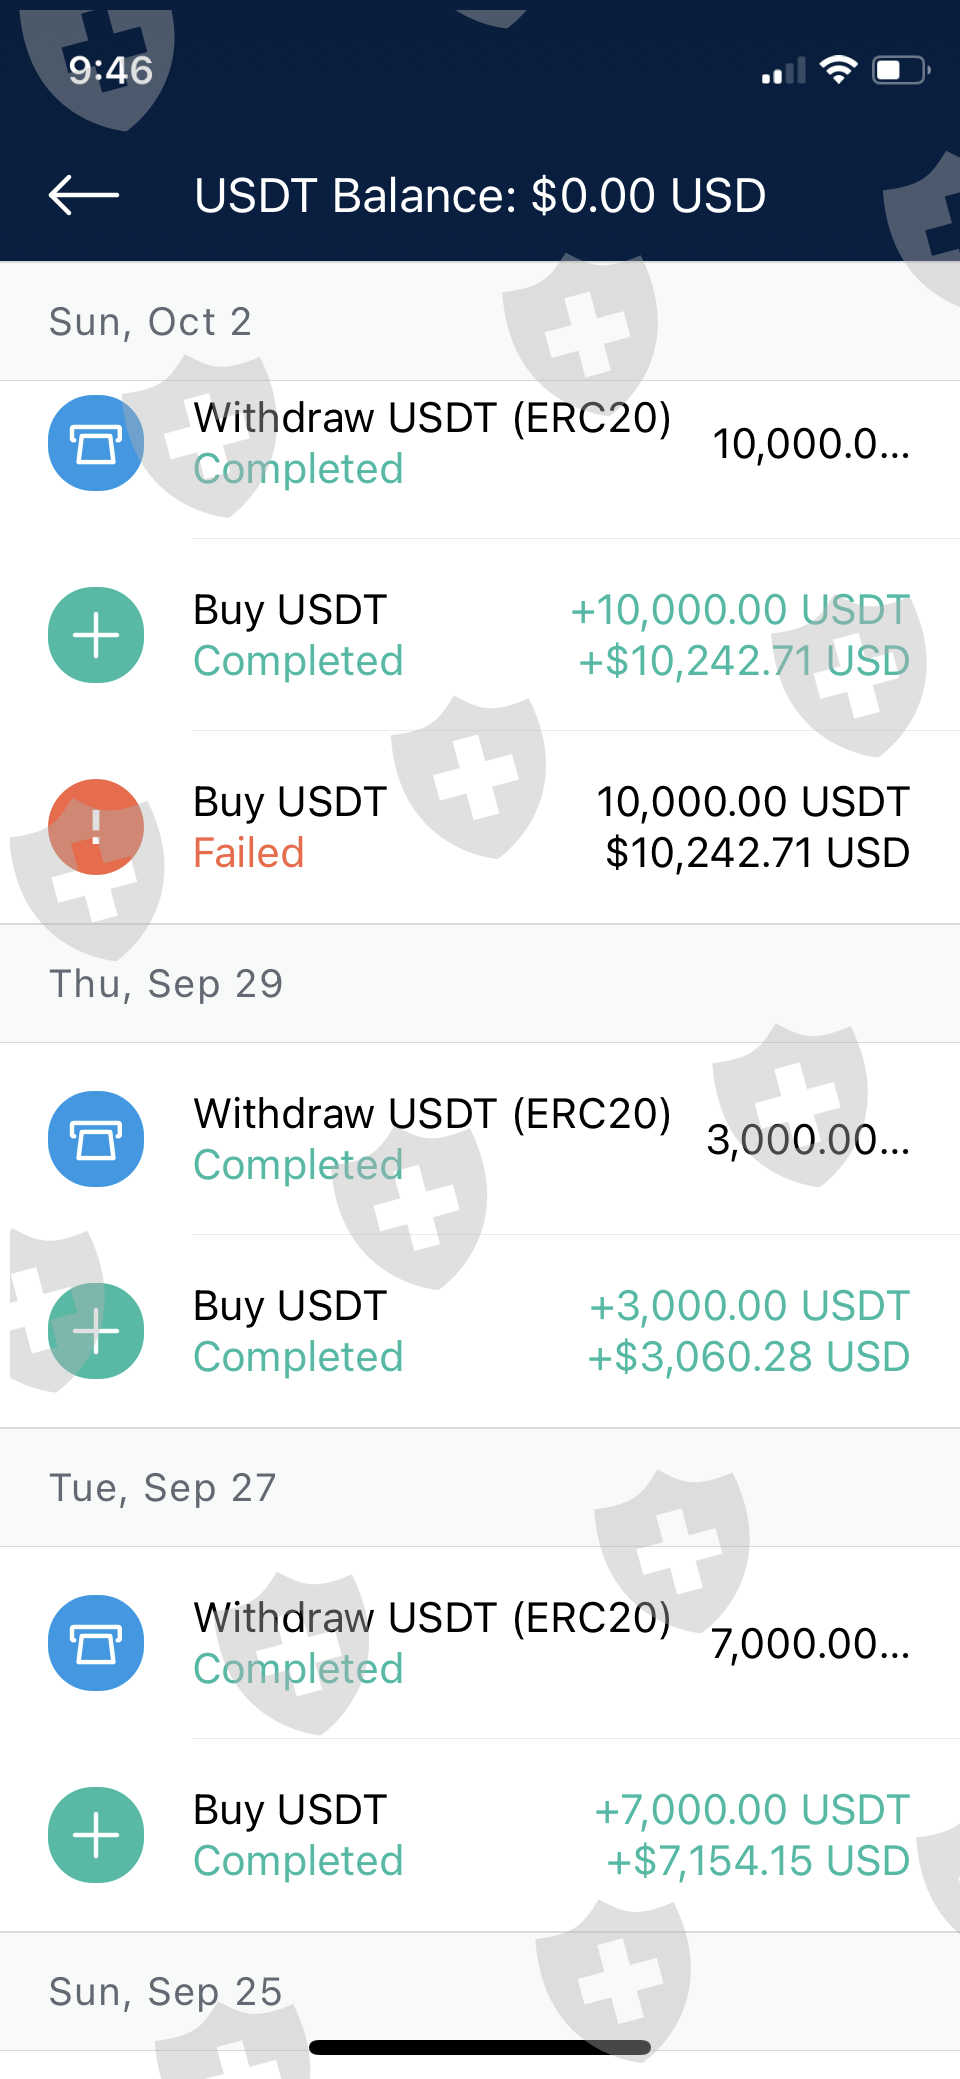Image resolution: width=960 pixels, height=2079 pixels.
Task: Tap the home indicator bar
Action: [x=480, y=2047]
